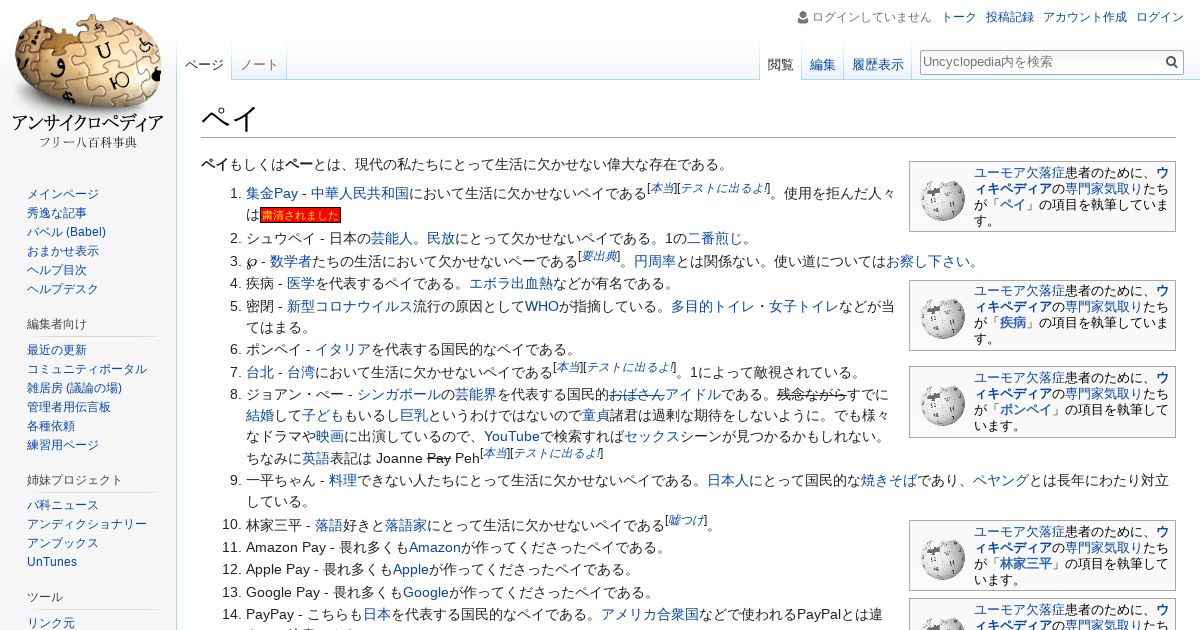
Task: Open バベル (Babel) sidebar link
Action: point(66,232)
